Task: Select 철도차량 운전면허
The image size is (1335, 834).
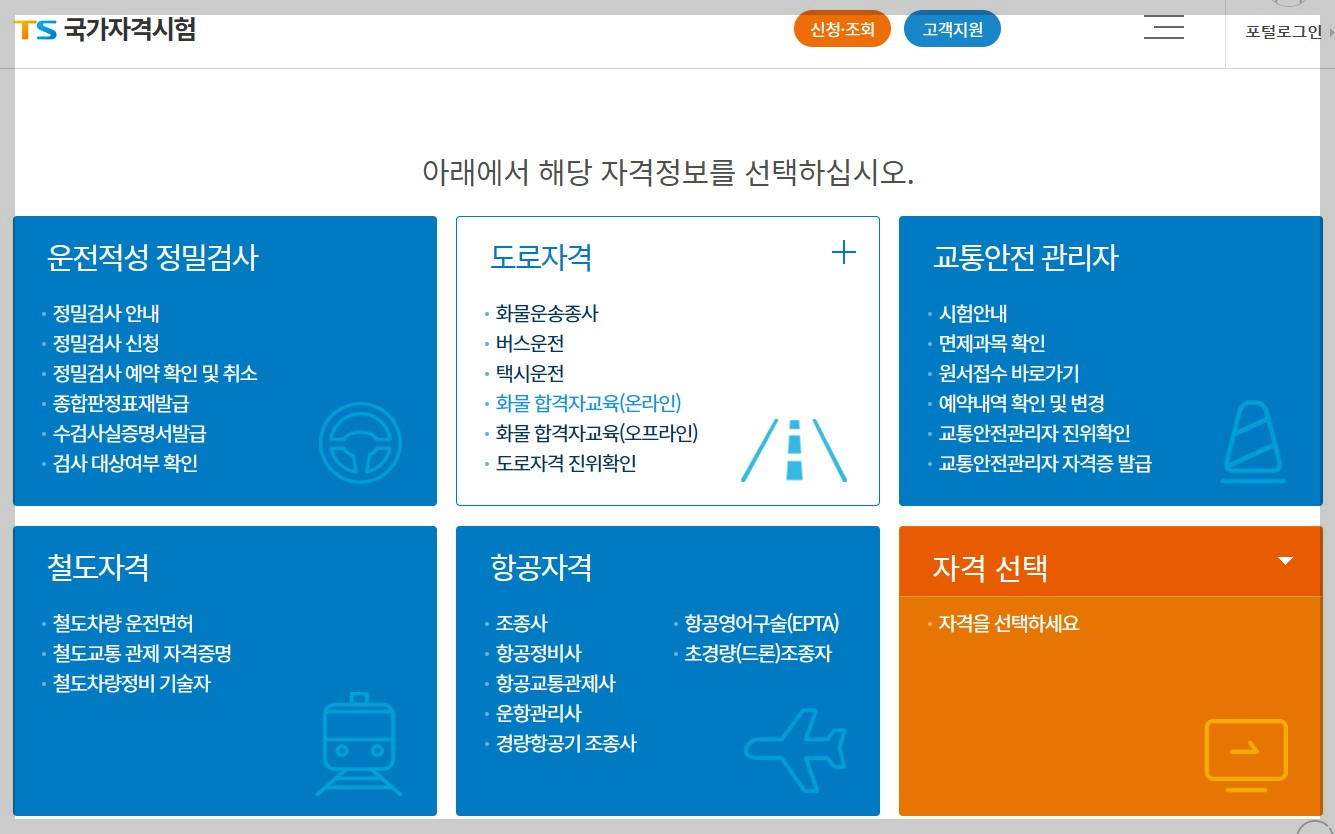Action: [x=123, y=624]
